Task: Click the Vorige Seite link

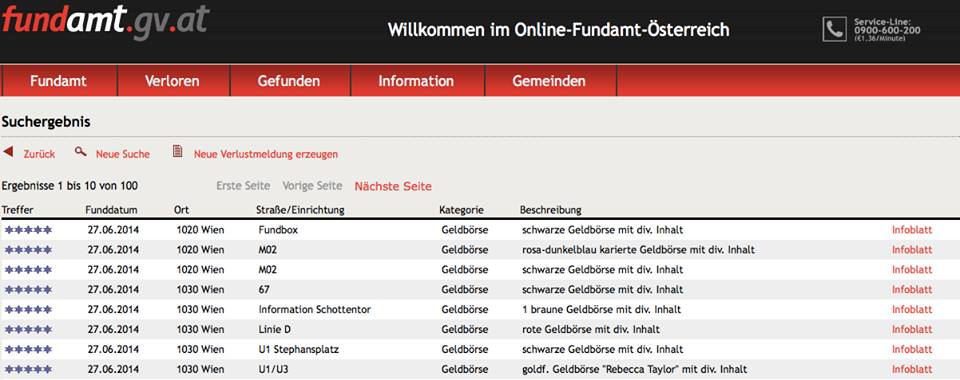Action: [312, 186]
